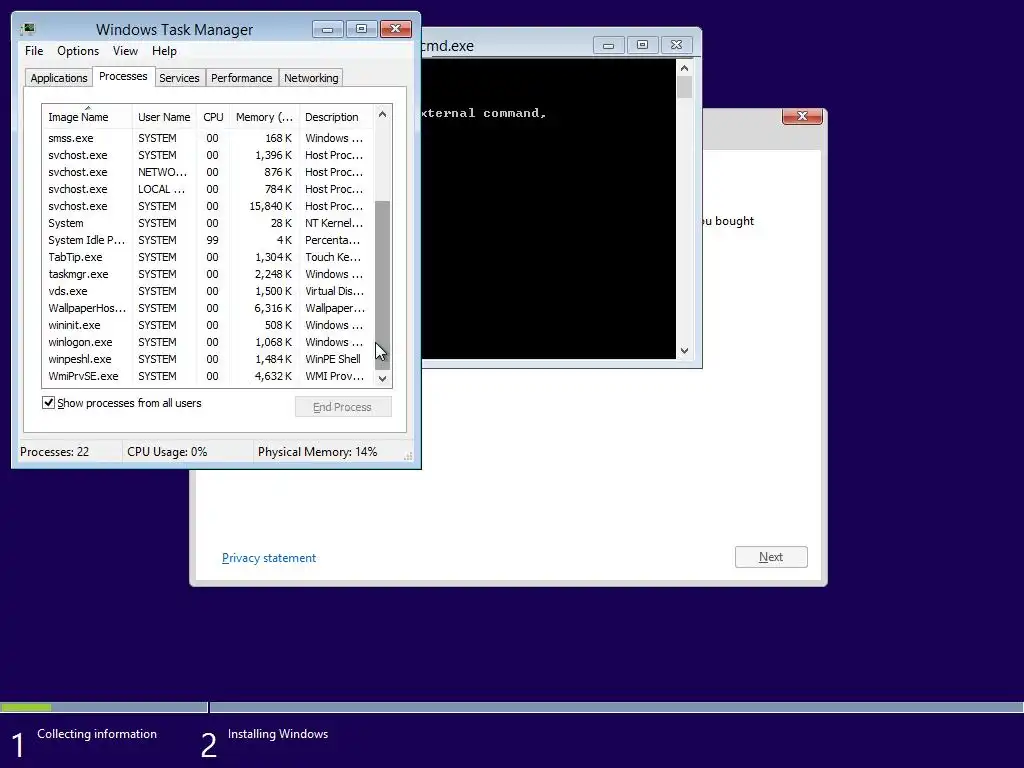Screen dimensions: 1024x768
Task: Select svchost.exe row using 15,840 K
Action: [208, 206]
